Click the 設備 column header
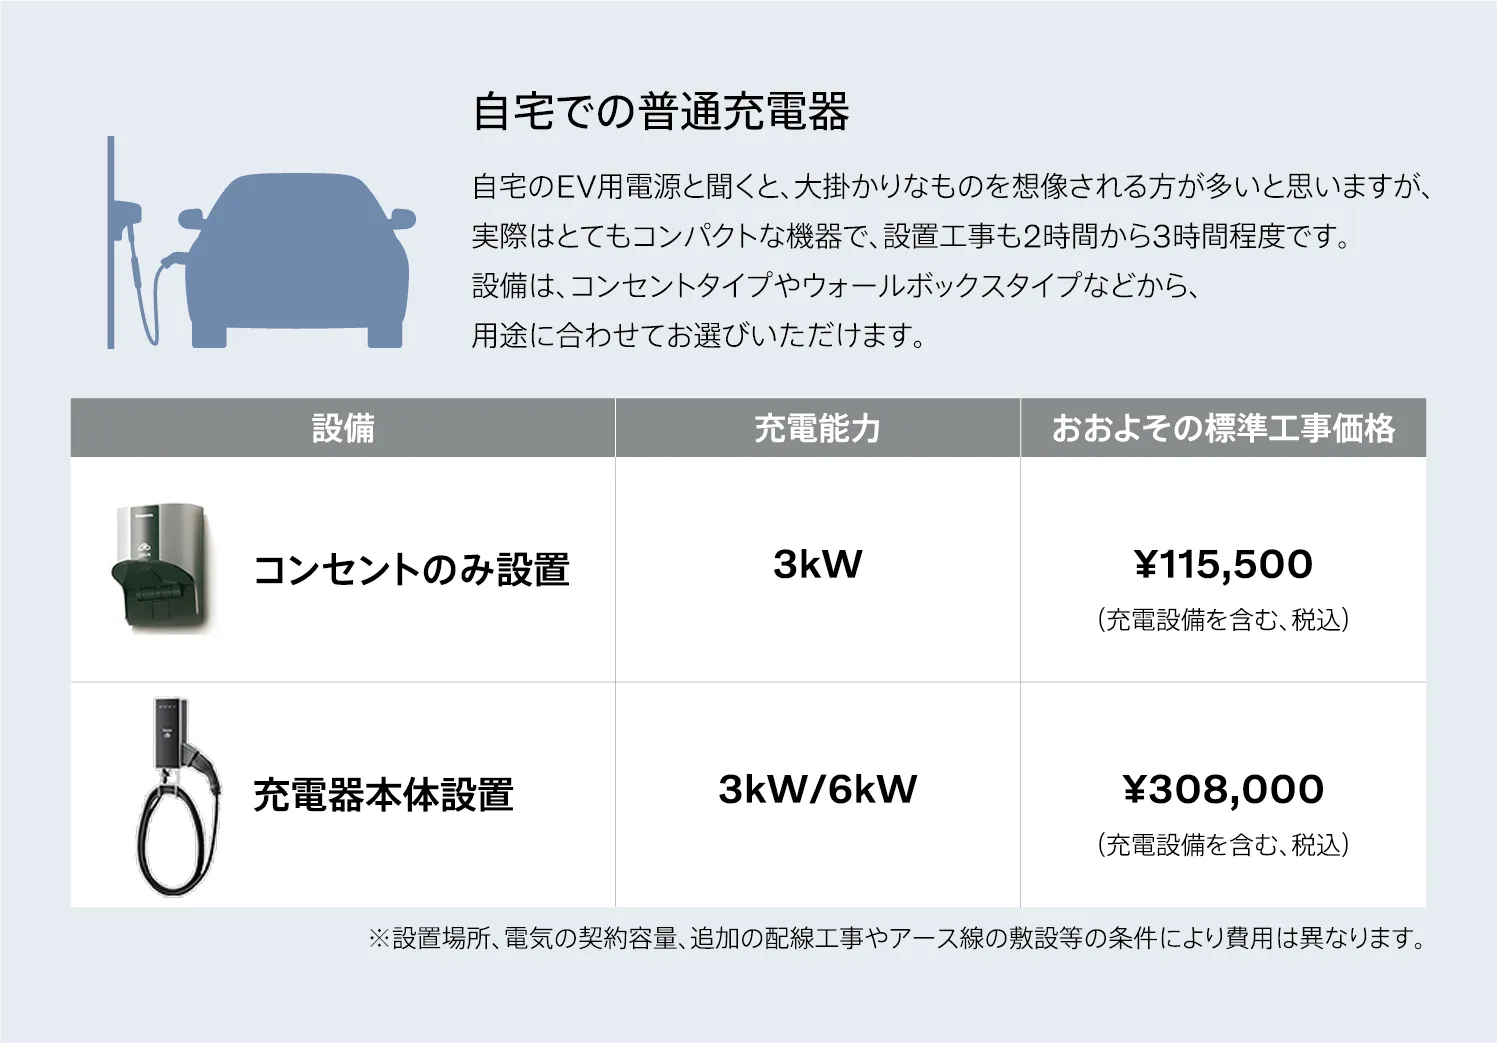 343,428
